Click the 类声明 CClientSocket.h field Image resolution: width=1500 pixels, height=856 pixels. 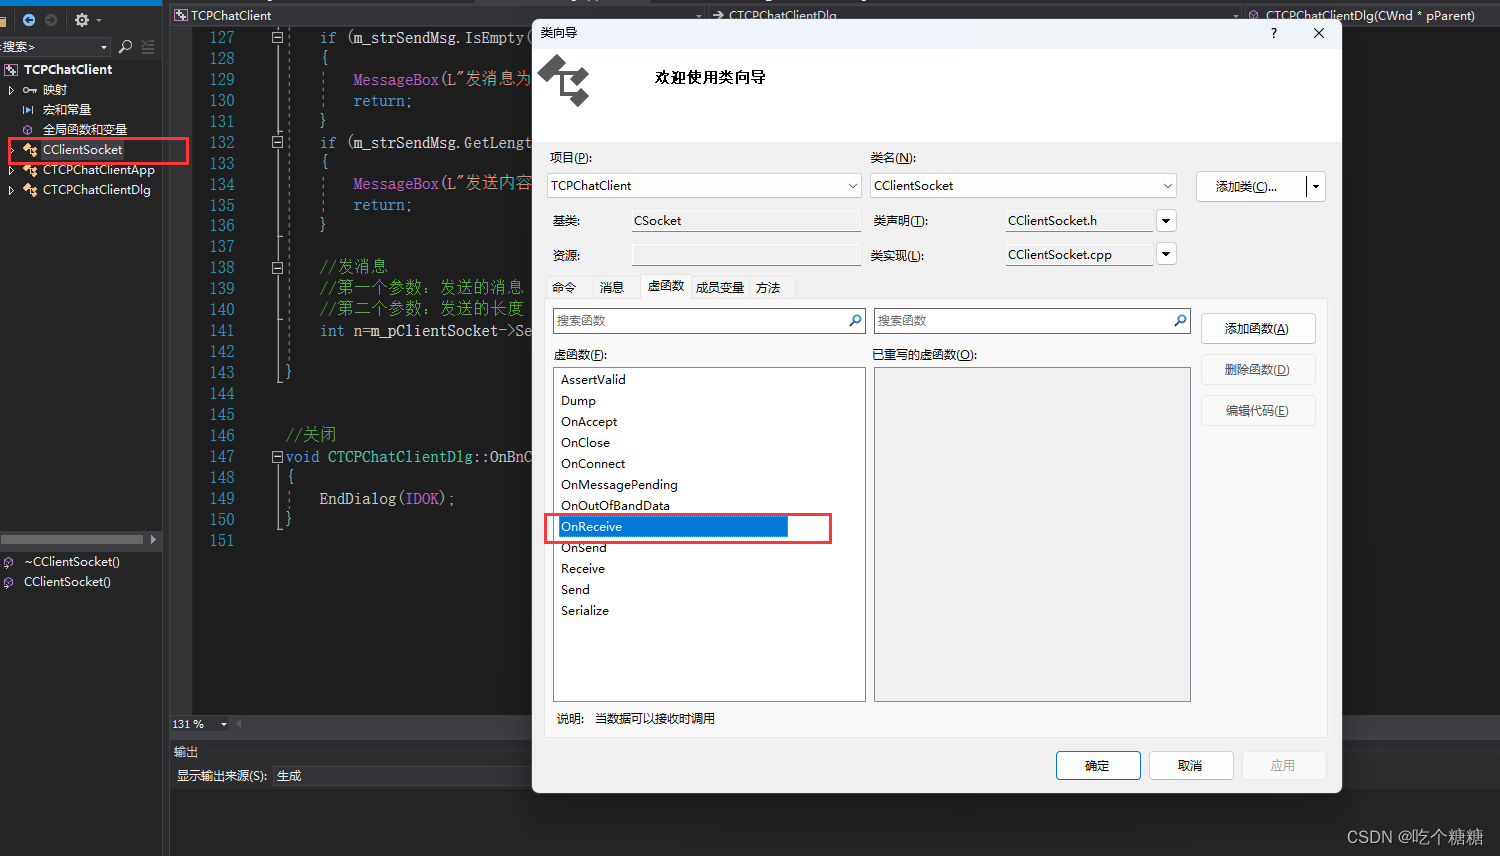tap(1080, 221)
